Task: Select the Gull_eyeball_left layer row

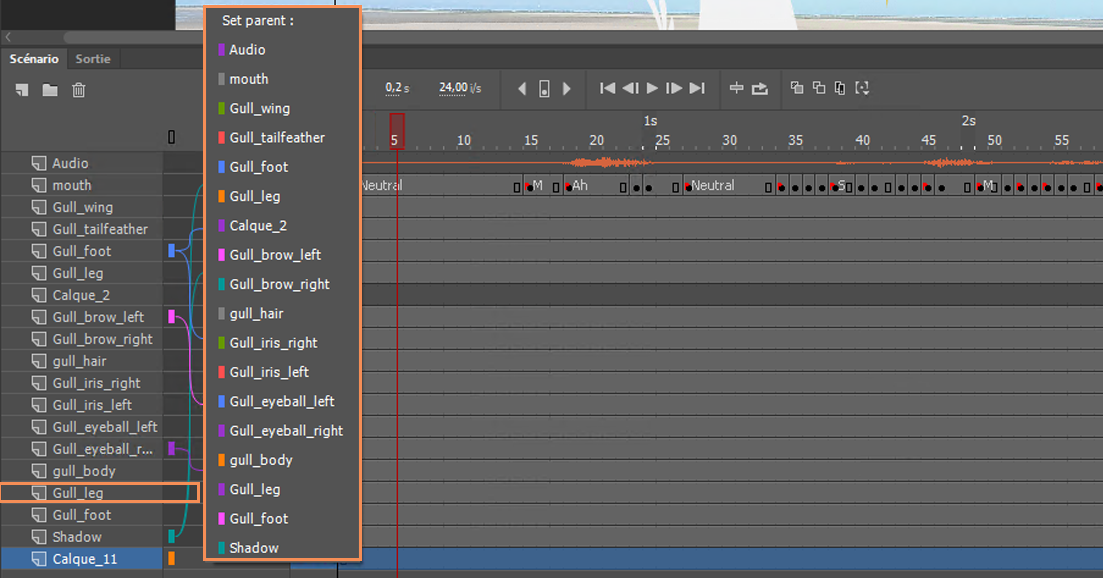Action: click(82, 427)
